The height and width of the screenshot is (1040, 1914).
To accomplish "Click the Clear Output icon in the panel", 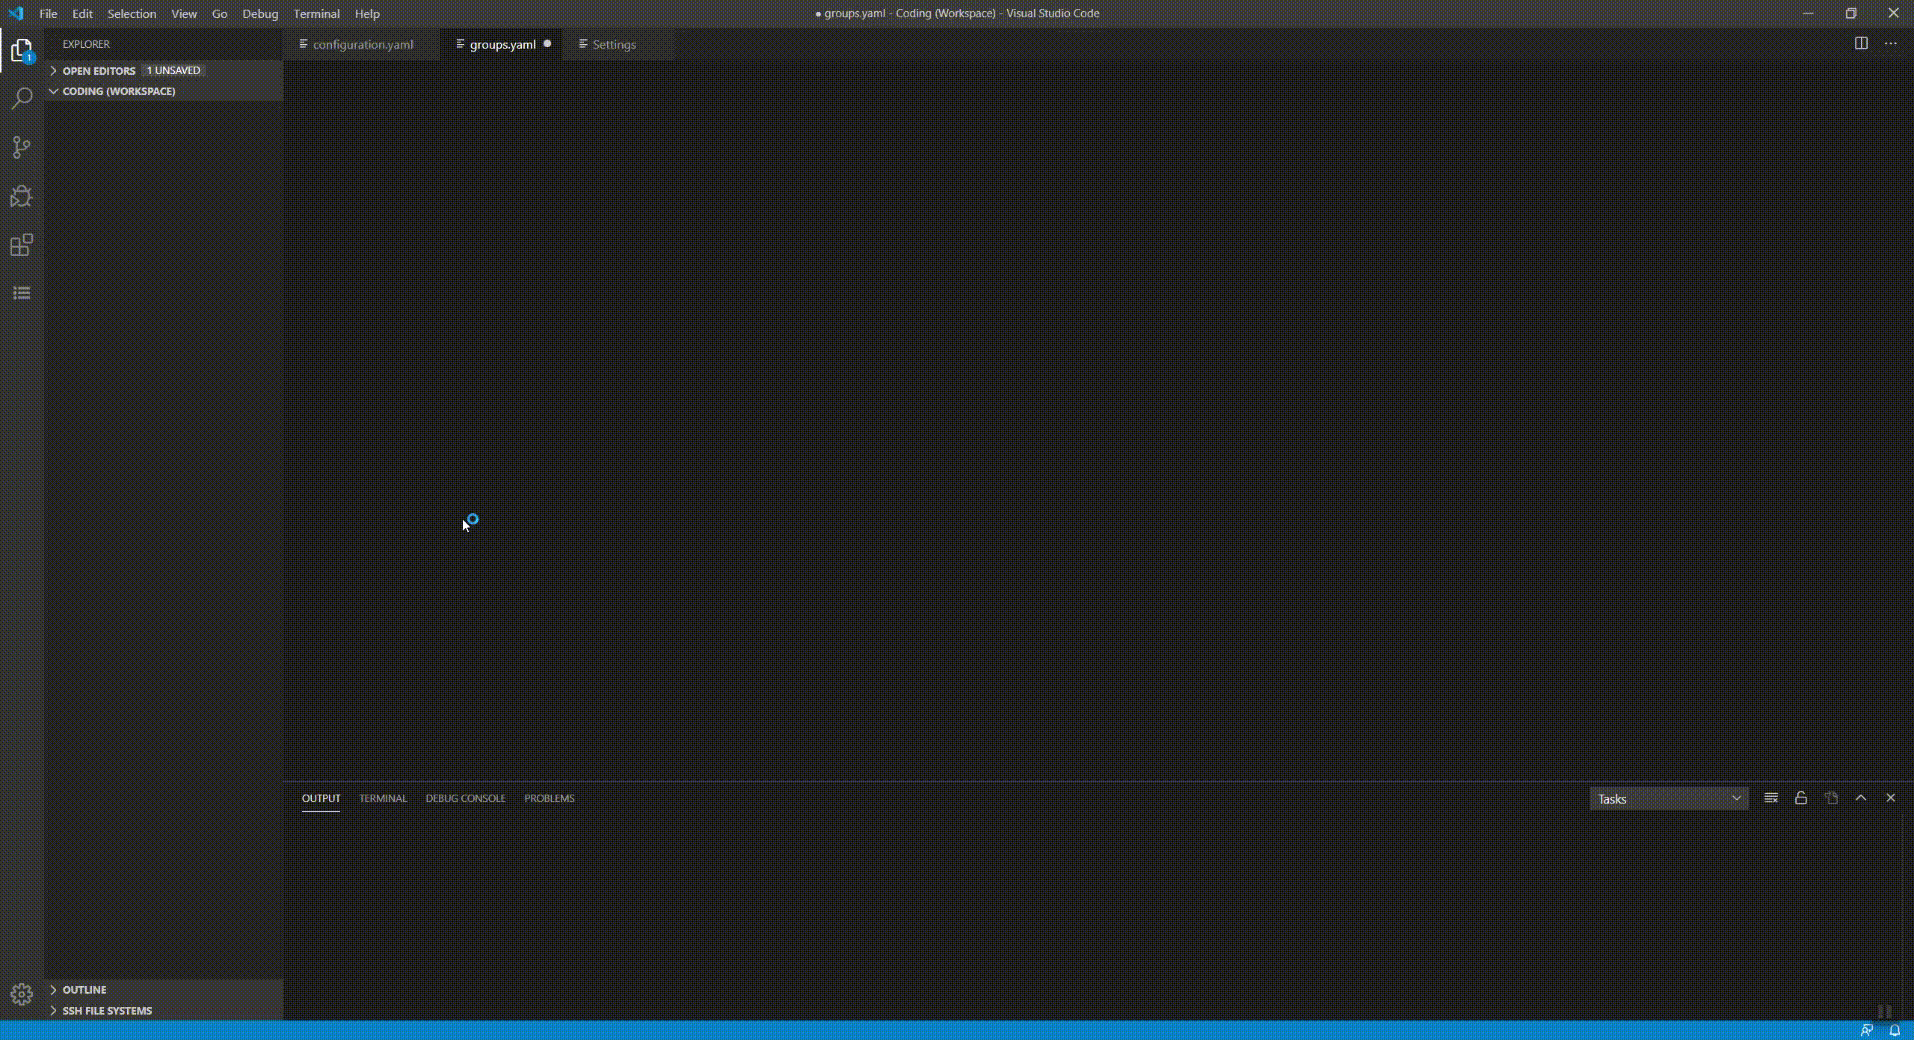I will click(1770, 798).
